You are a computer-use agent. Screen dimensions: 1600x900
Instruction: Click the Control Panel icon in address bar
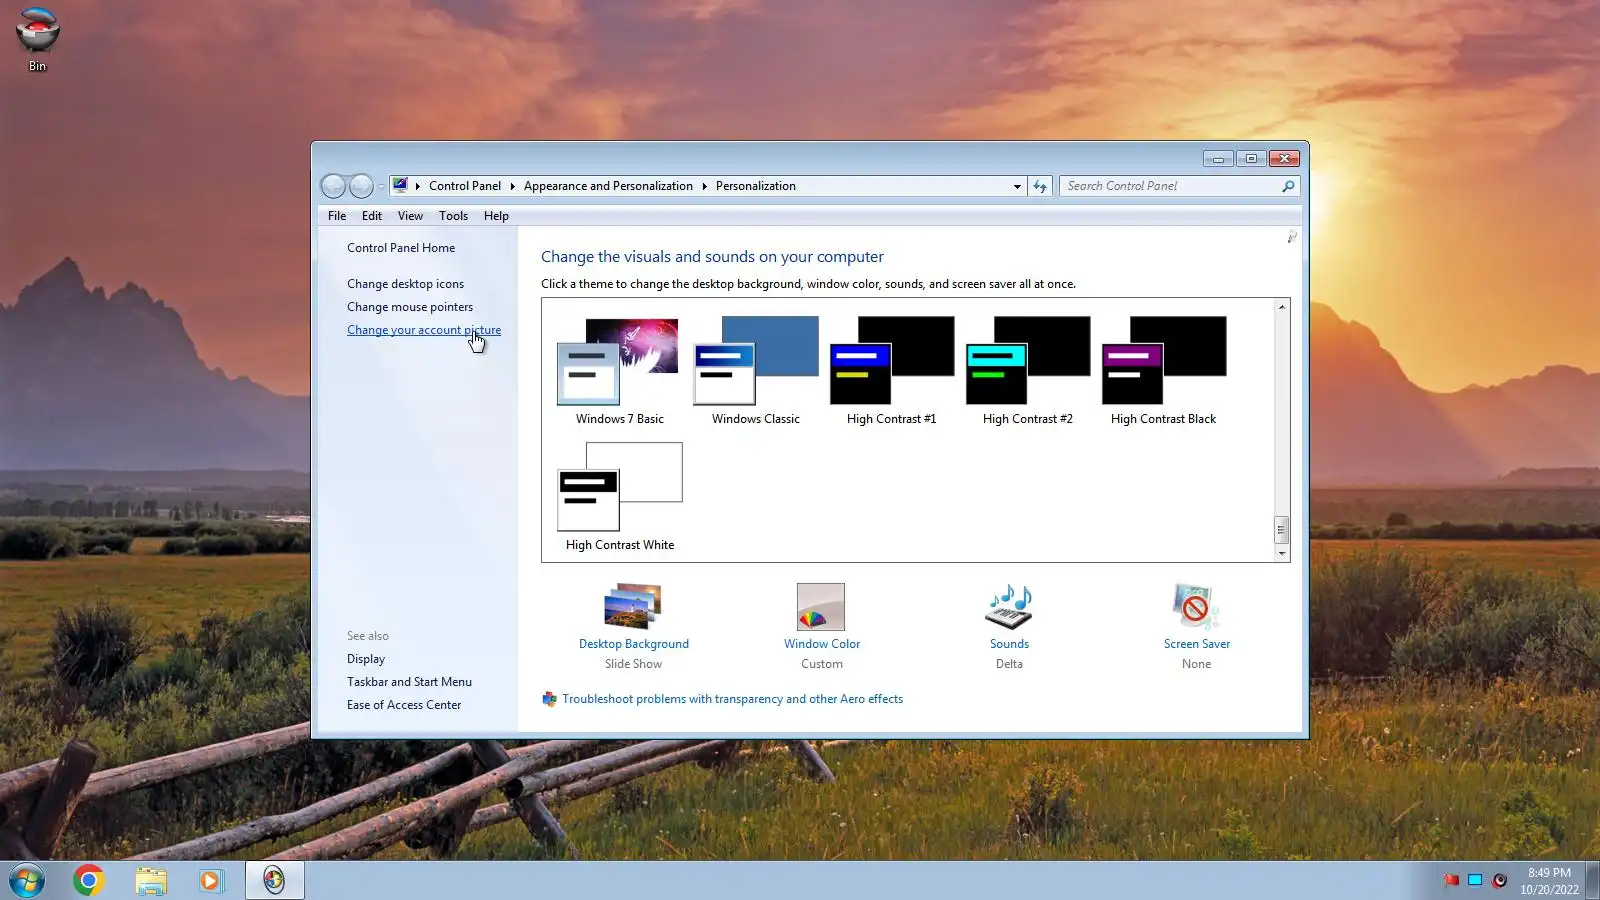(400, 185)
